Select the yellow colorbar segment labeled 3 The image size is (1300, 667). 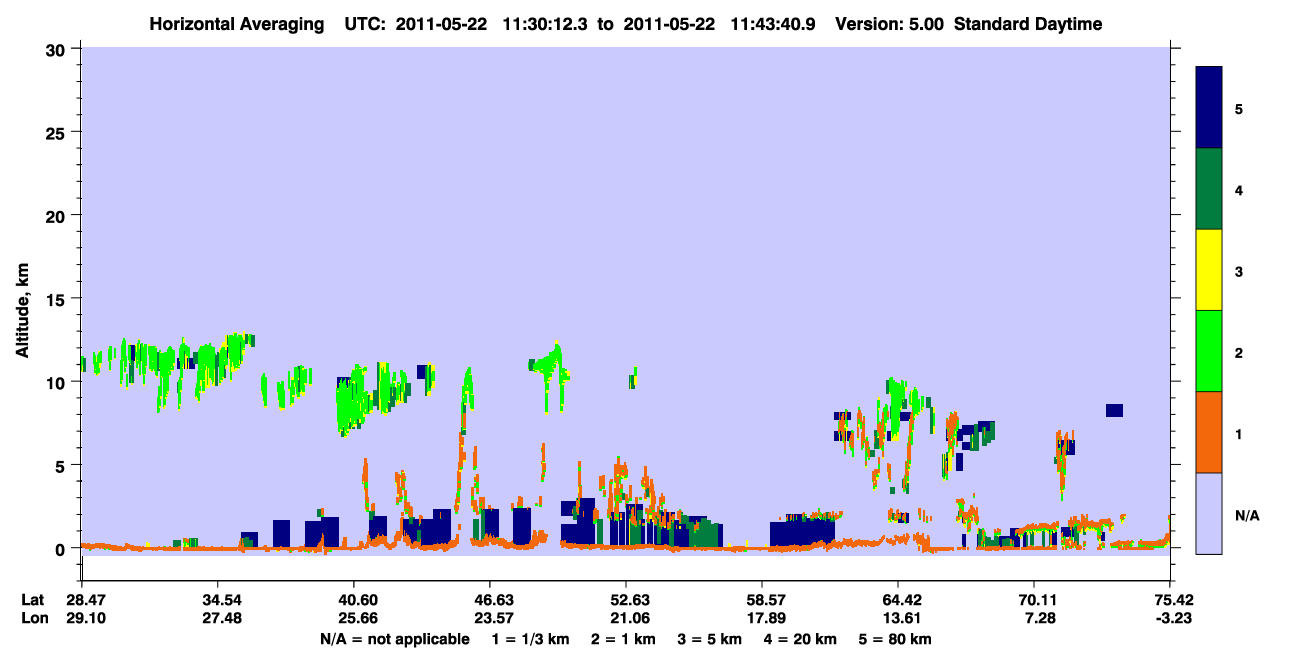(1209, 270)
